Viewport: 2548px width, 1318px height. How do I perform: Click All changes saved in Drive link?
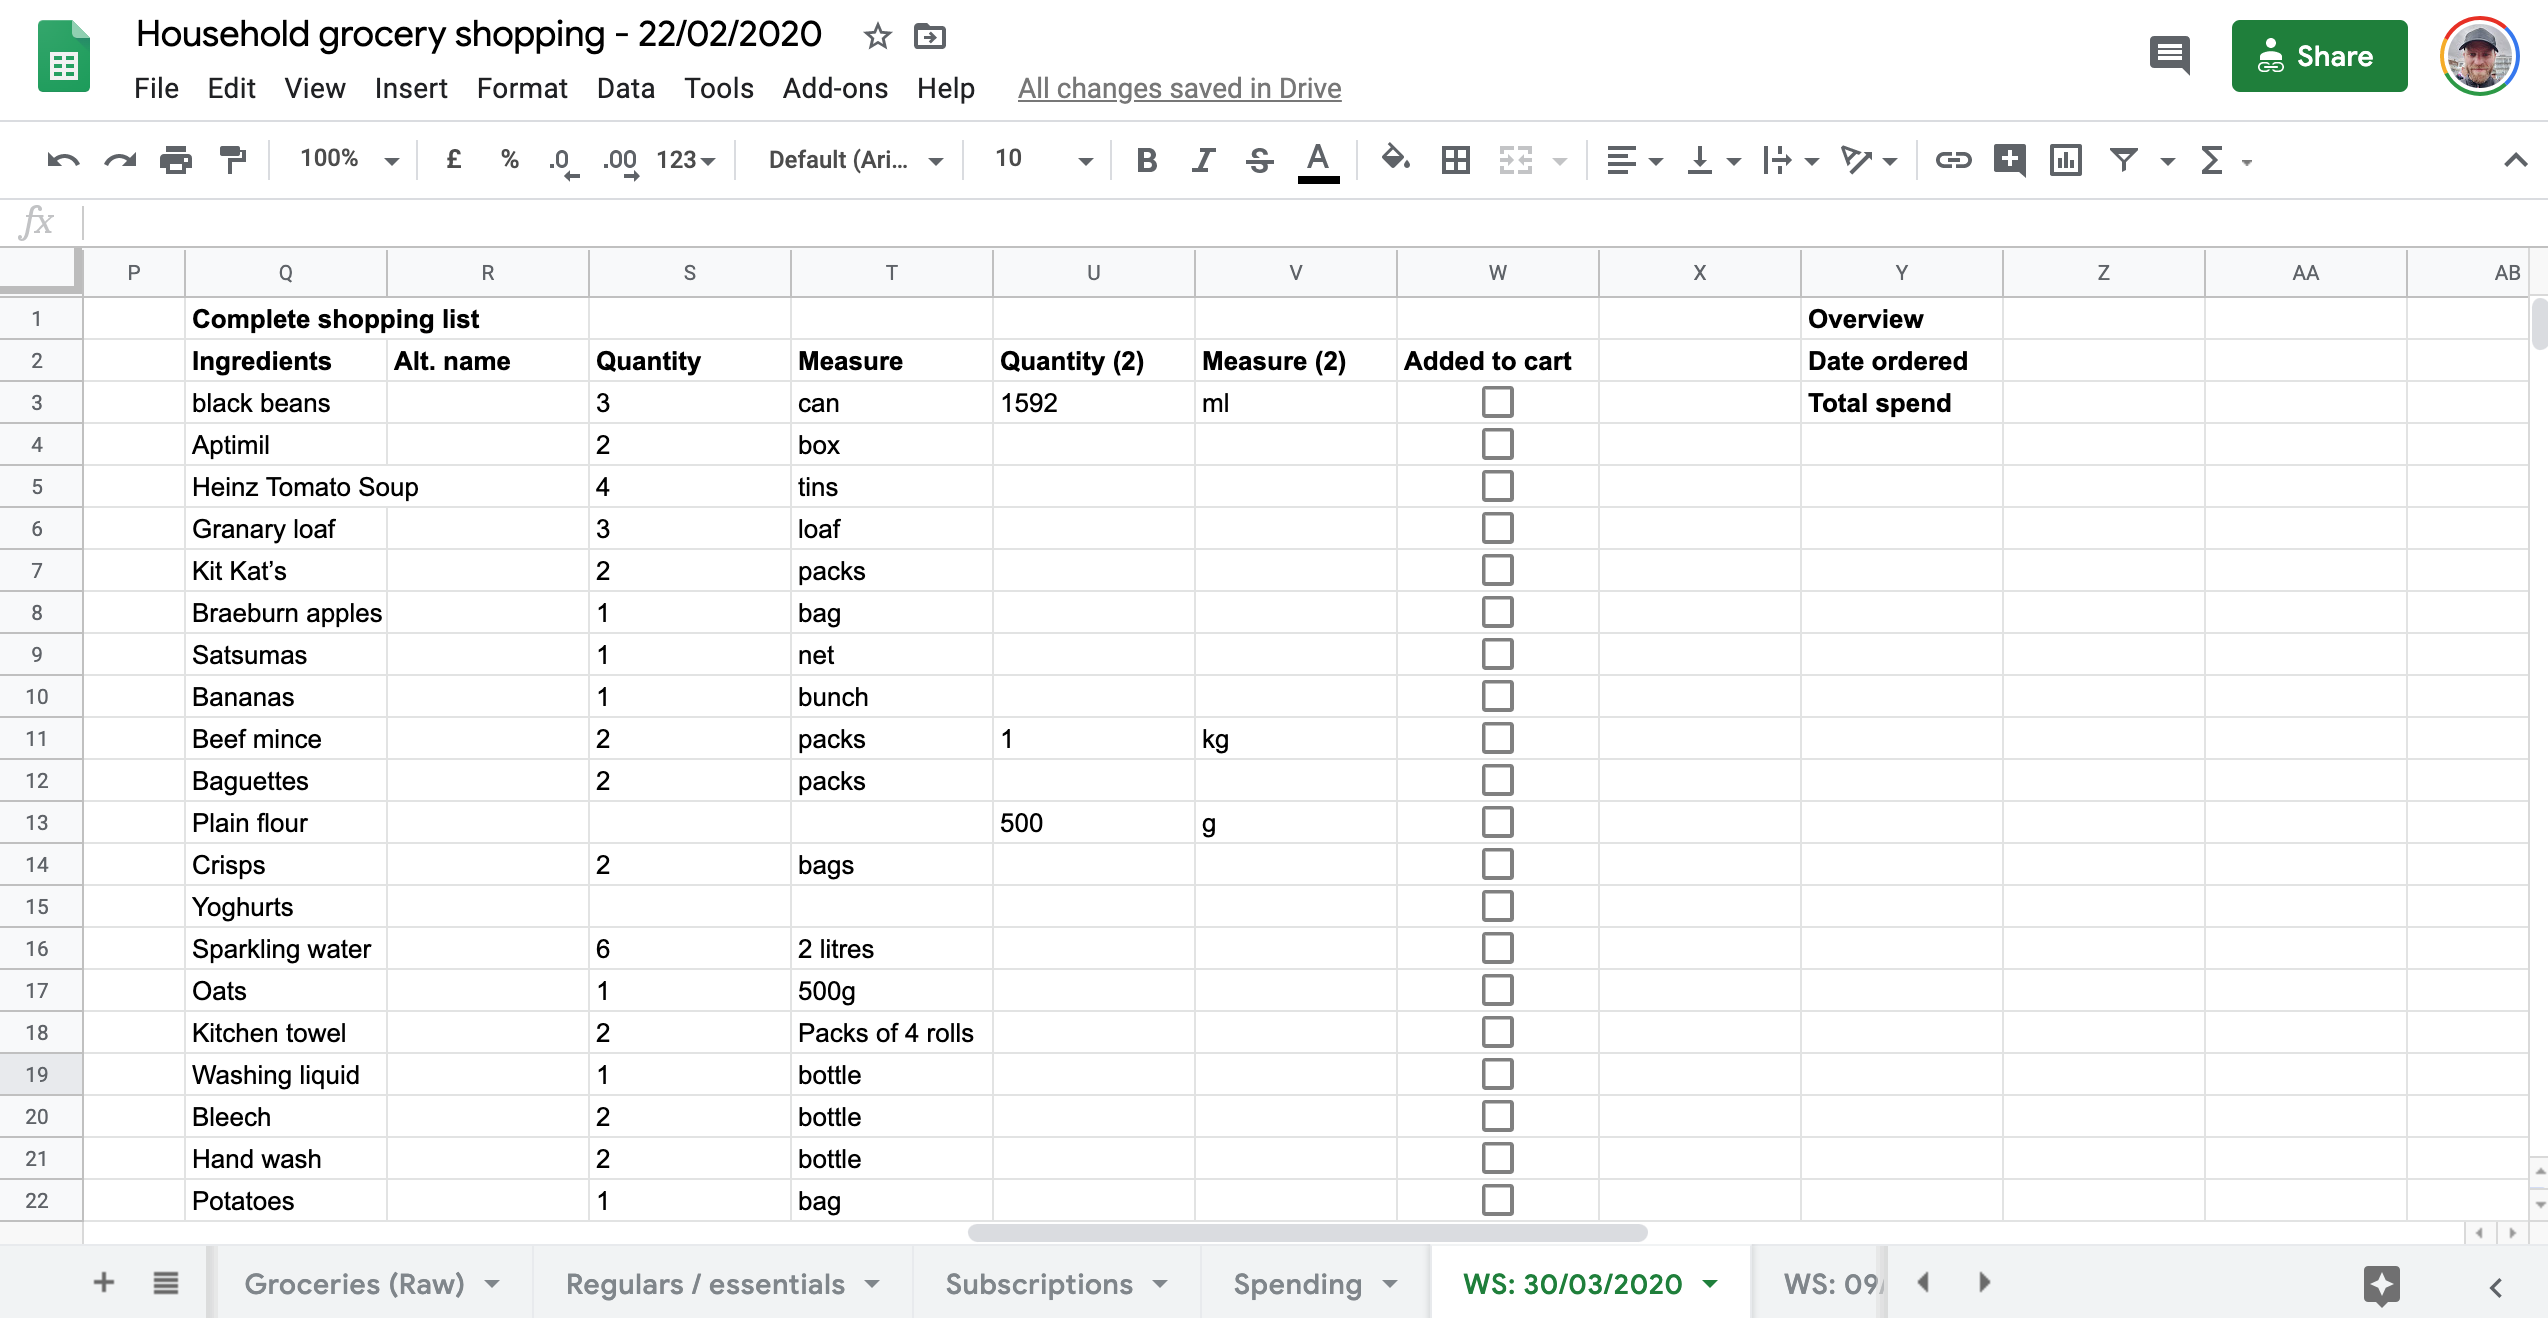point(1179,88)
